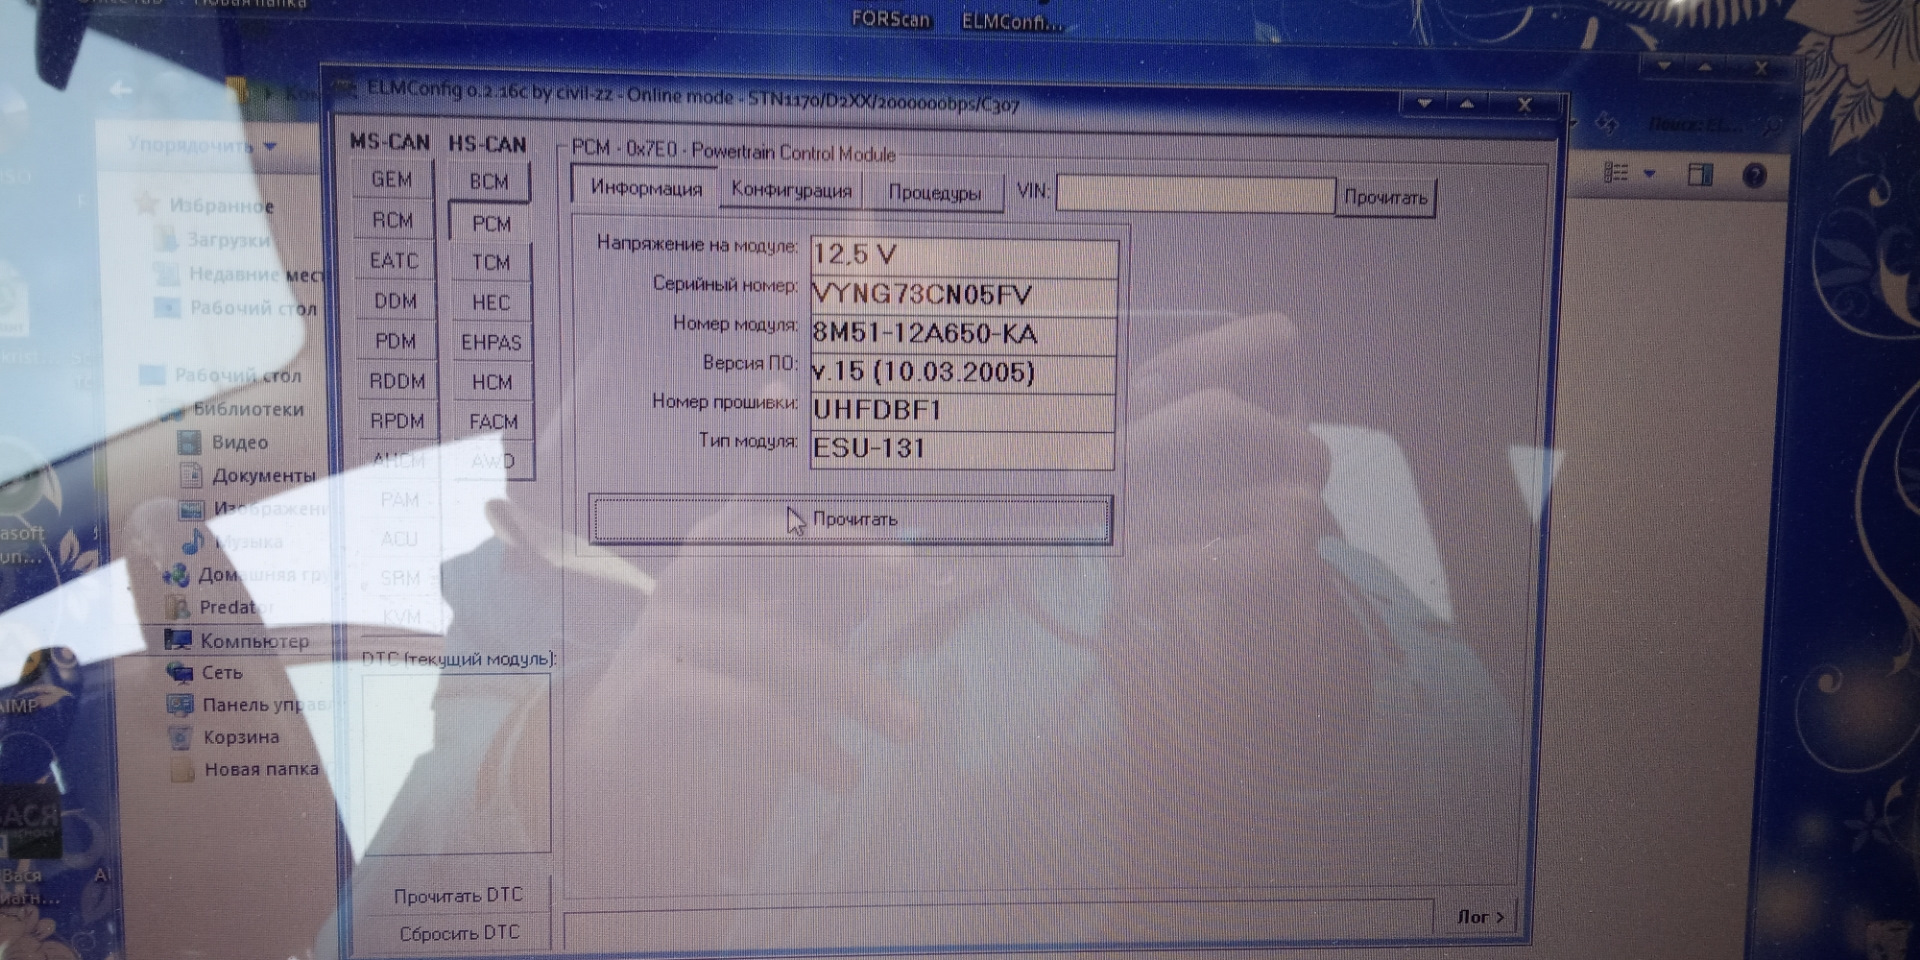Open the DDM module

pyautogui.click(x=395, y=301)
